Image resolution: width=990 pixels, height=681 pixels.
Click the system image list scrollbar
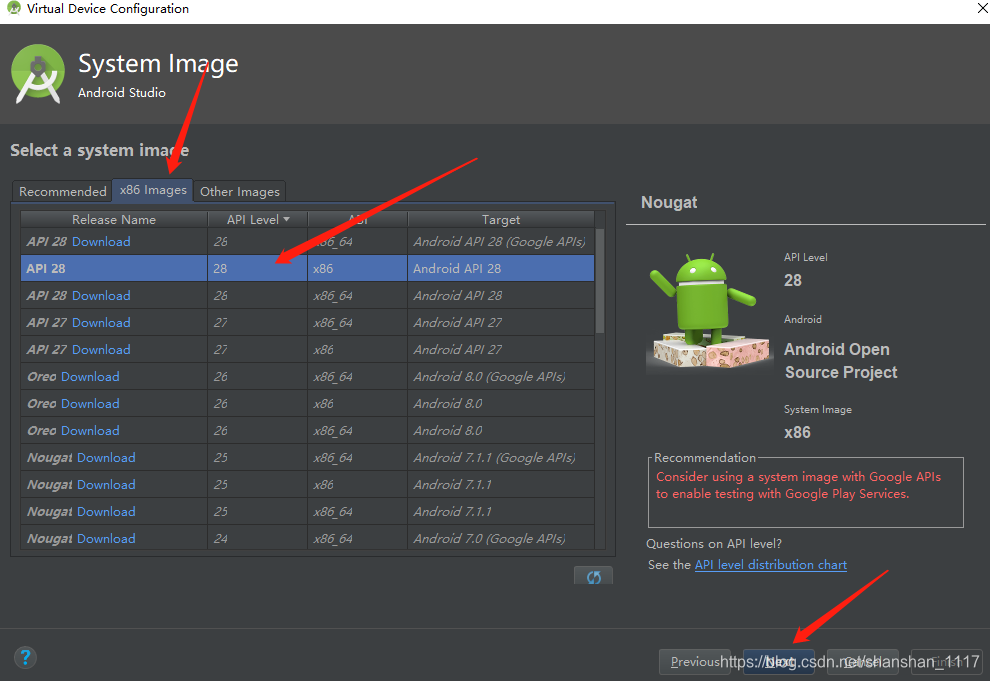coord(600,281)
